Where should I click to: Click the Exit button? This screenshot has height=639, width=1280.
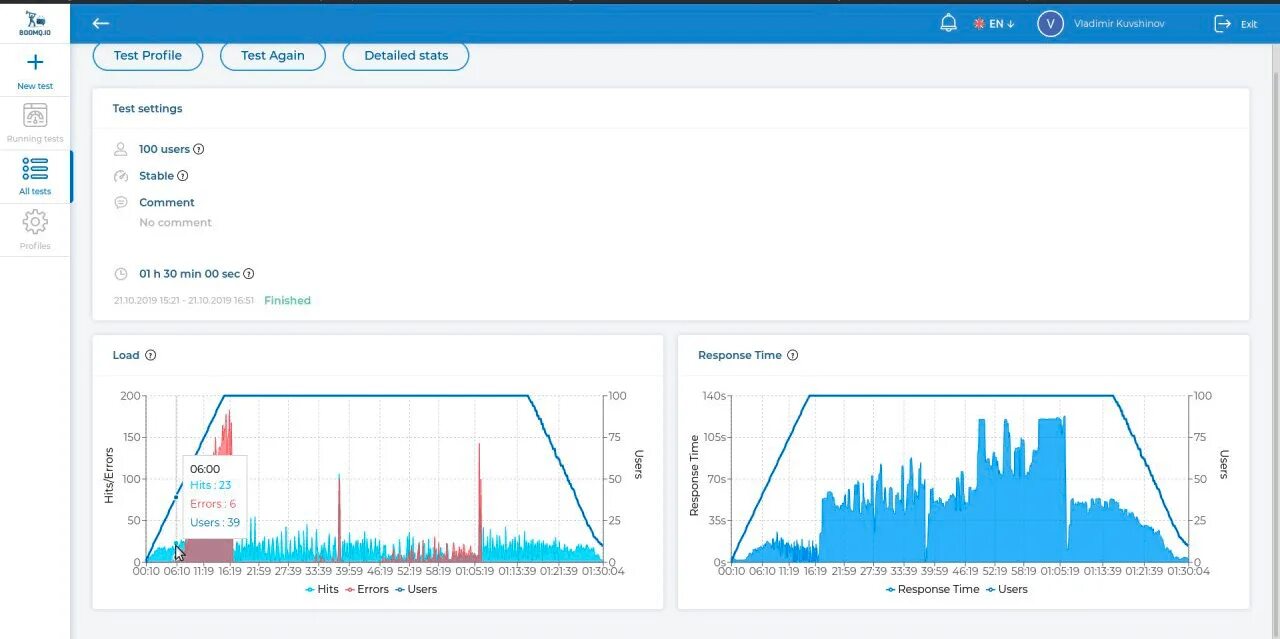pyautogui.click(x=1236, y=24)
